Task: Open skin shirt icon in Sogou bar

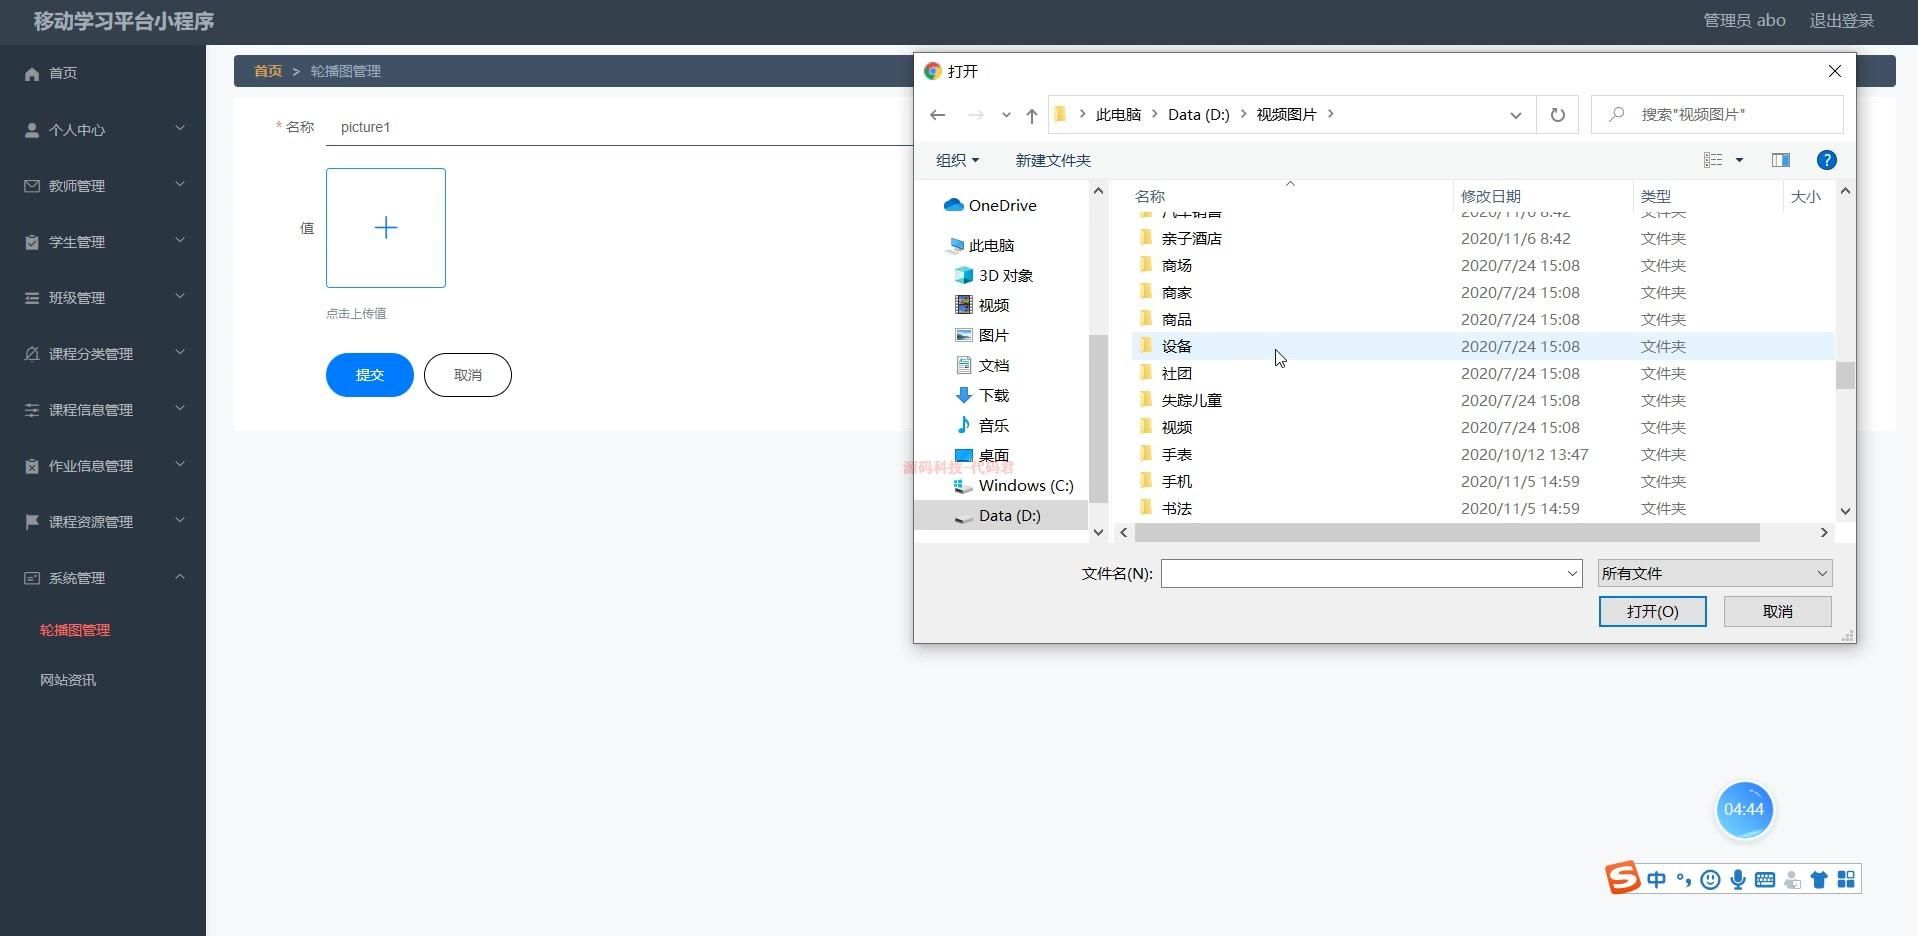Action: click(x=1819, y=880)
